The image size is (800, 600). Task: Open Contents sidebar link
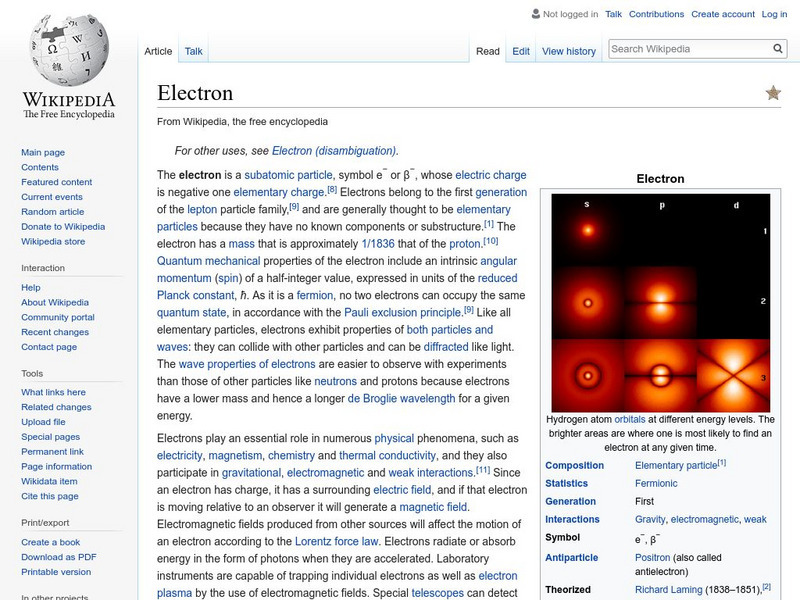pos(40,167)
